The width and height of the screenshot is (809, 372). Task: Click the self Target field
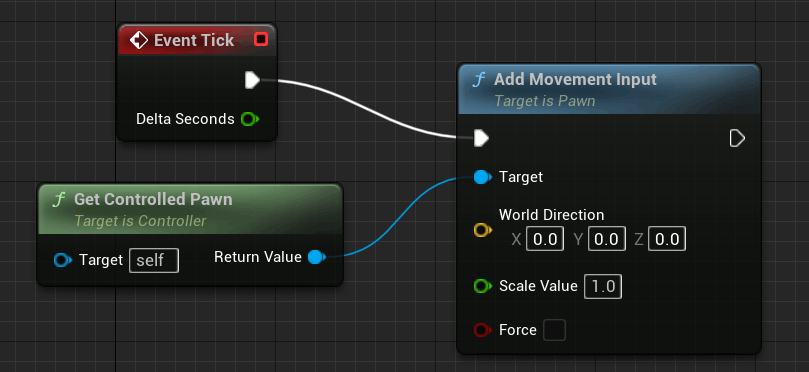pyautogui.click(x=154, y=261)
